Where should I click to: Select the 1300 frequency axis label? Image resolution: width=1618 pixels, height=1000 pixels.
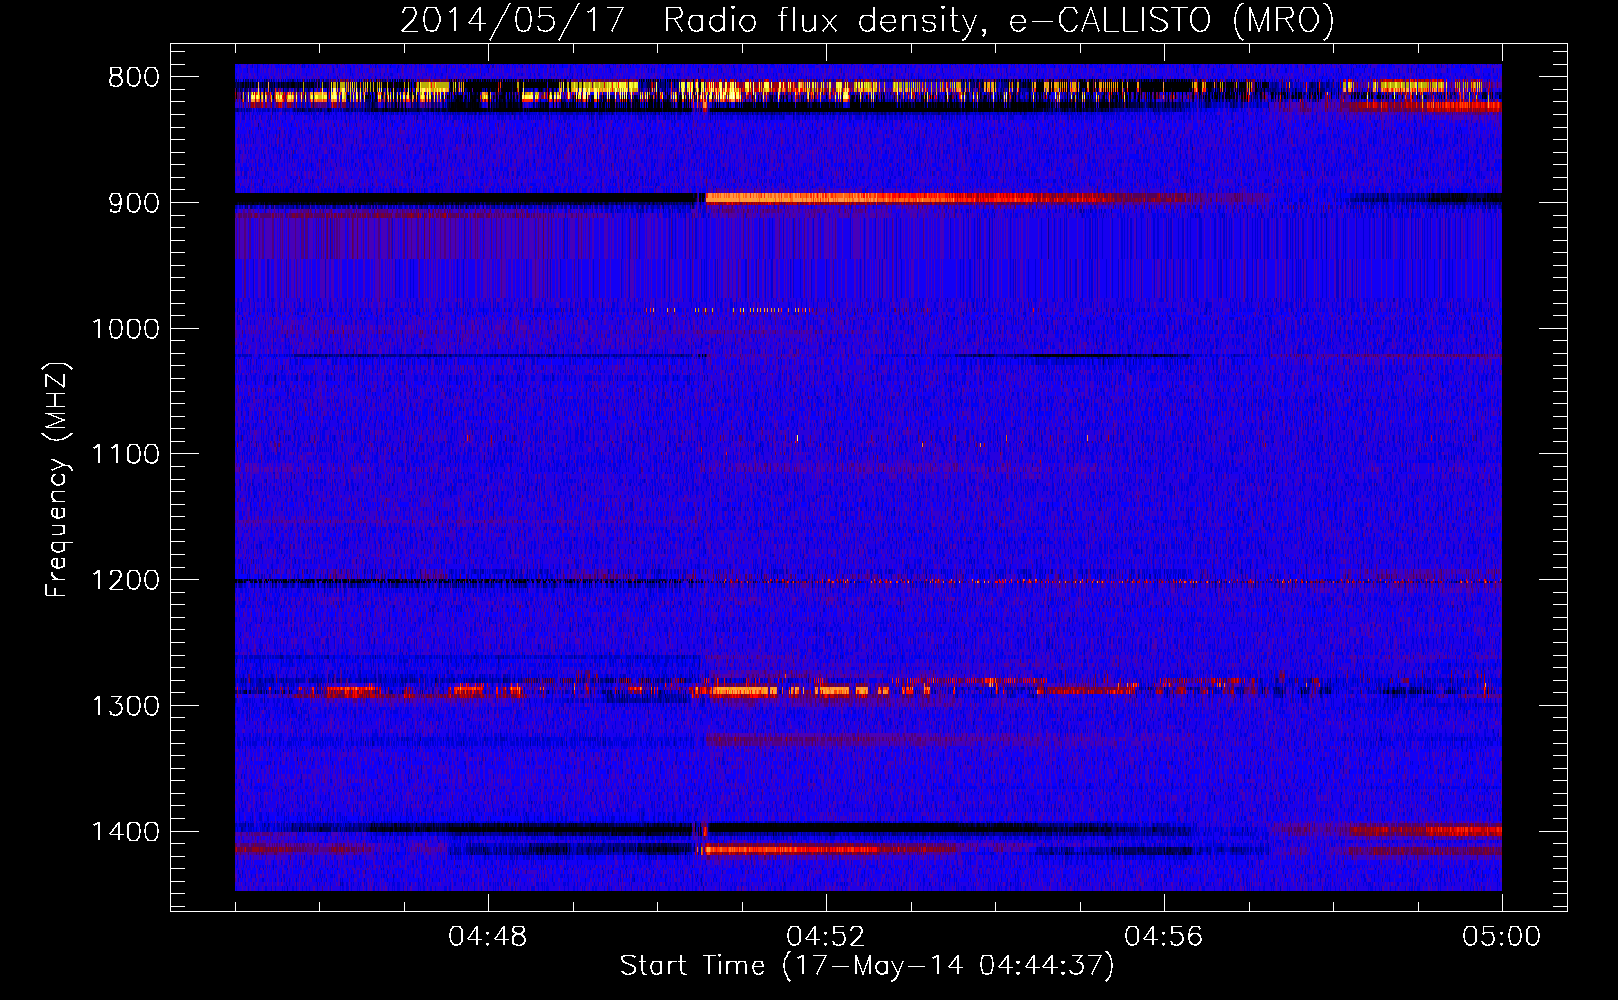click(126, 706)
